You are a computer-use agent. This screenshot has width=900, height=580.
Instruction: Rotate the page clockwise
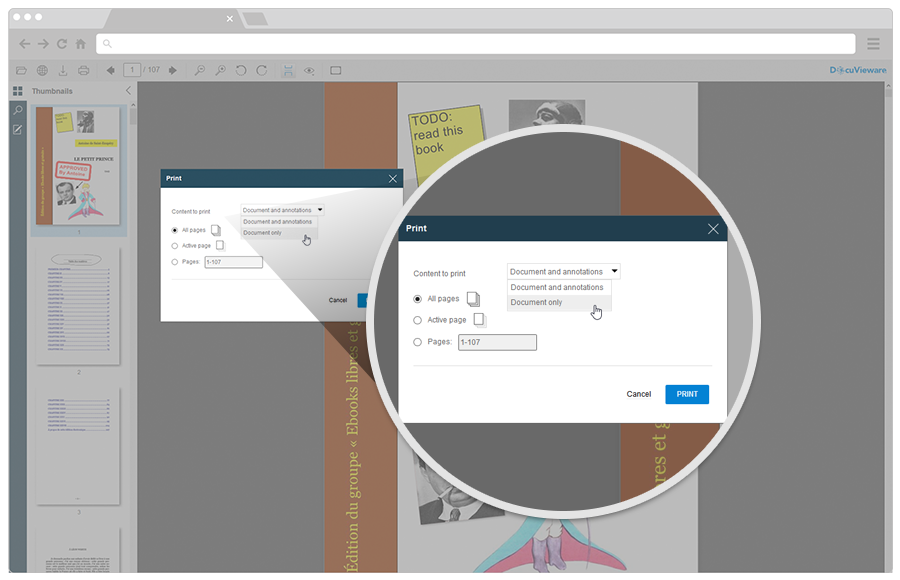tap(262, 70)
